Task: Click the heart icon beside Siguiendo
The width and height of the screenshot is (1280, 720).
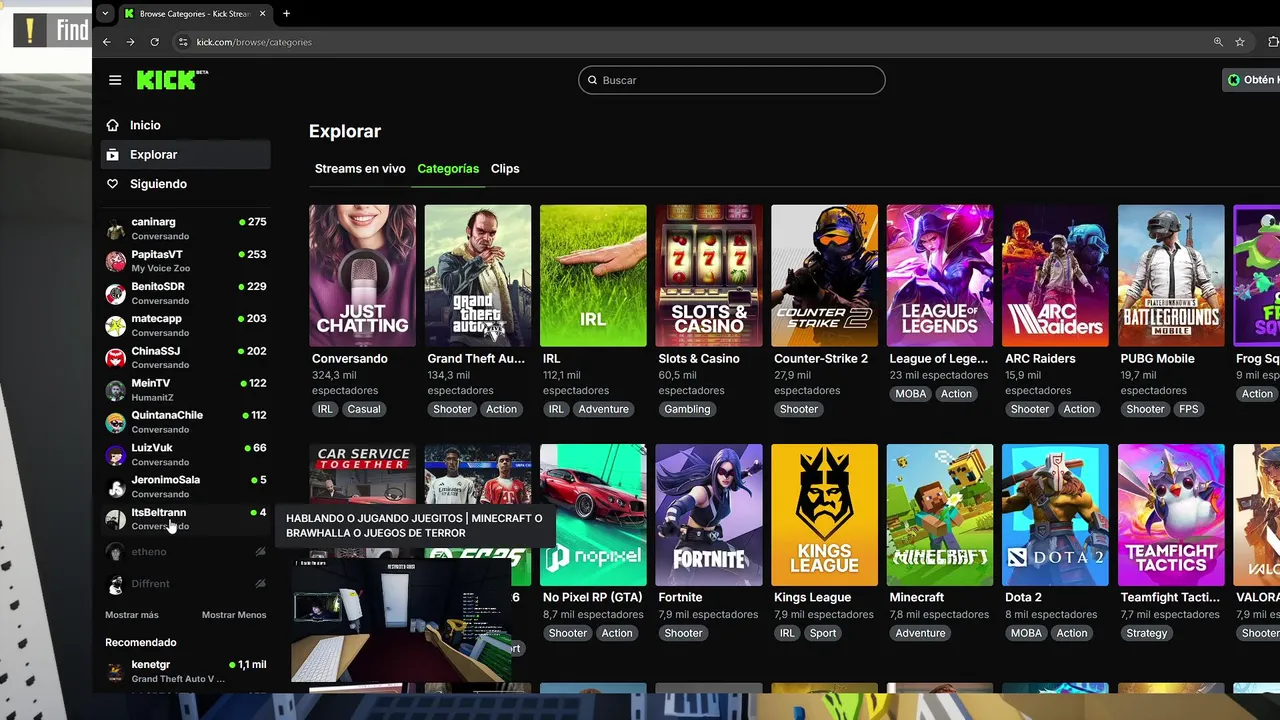Action: point(113,184)
